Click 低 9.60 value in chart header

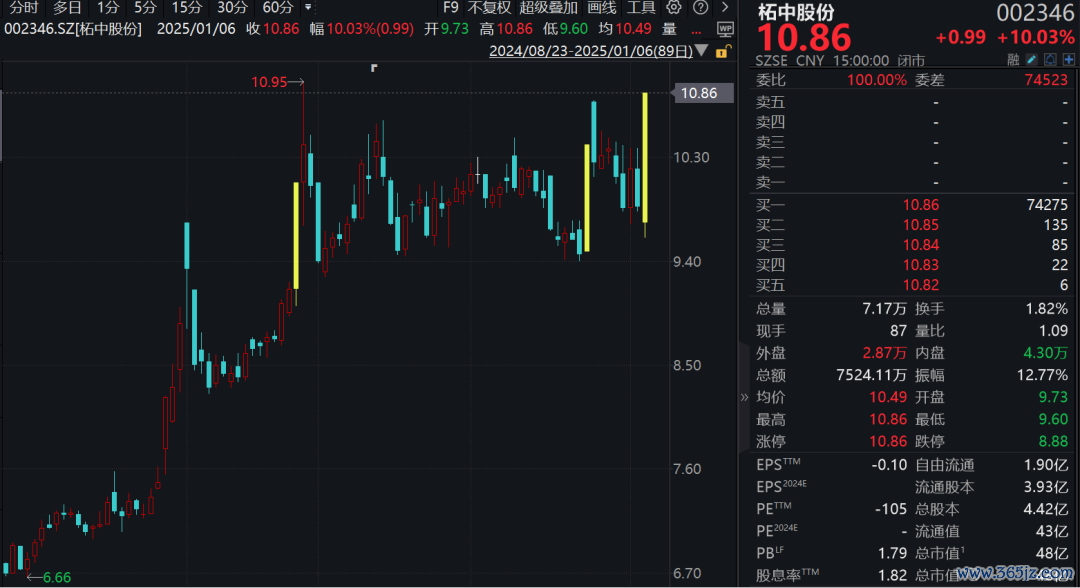click(x=565, y=29)
